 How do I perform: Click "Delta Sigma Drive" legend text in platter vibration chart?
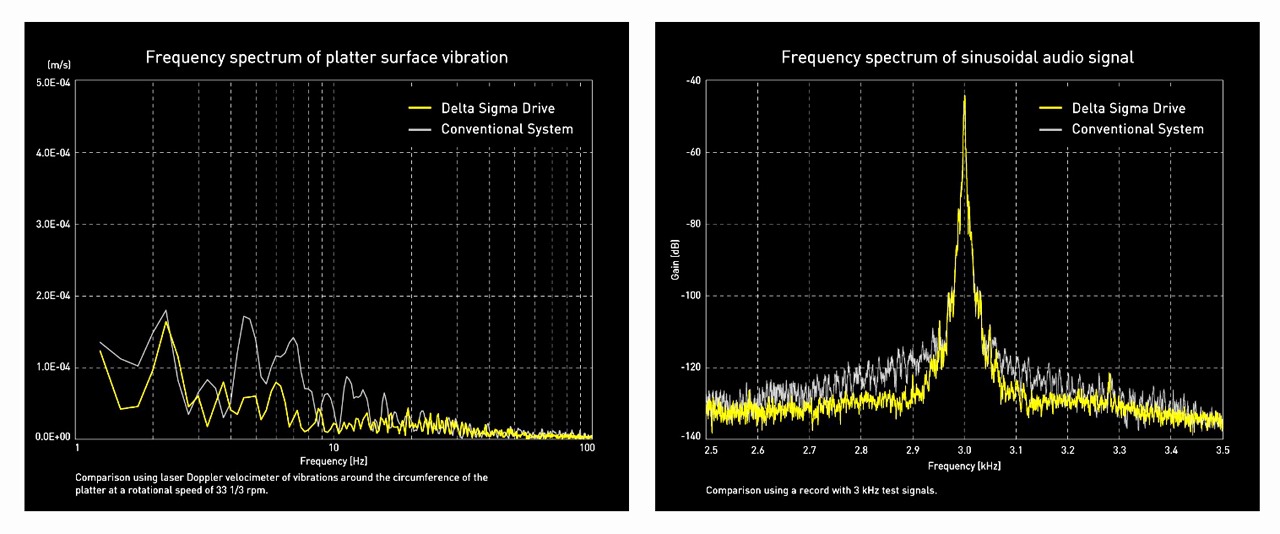pos(497,108)
